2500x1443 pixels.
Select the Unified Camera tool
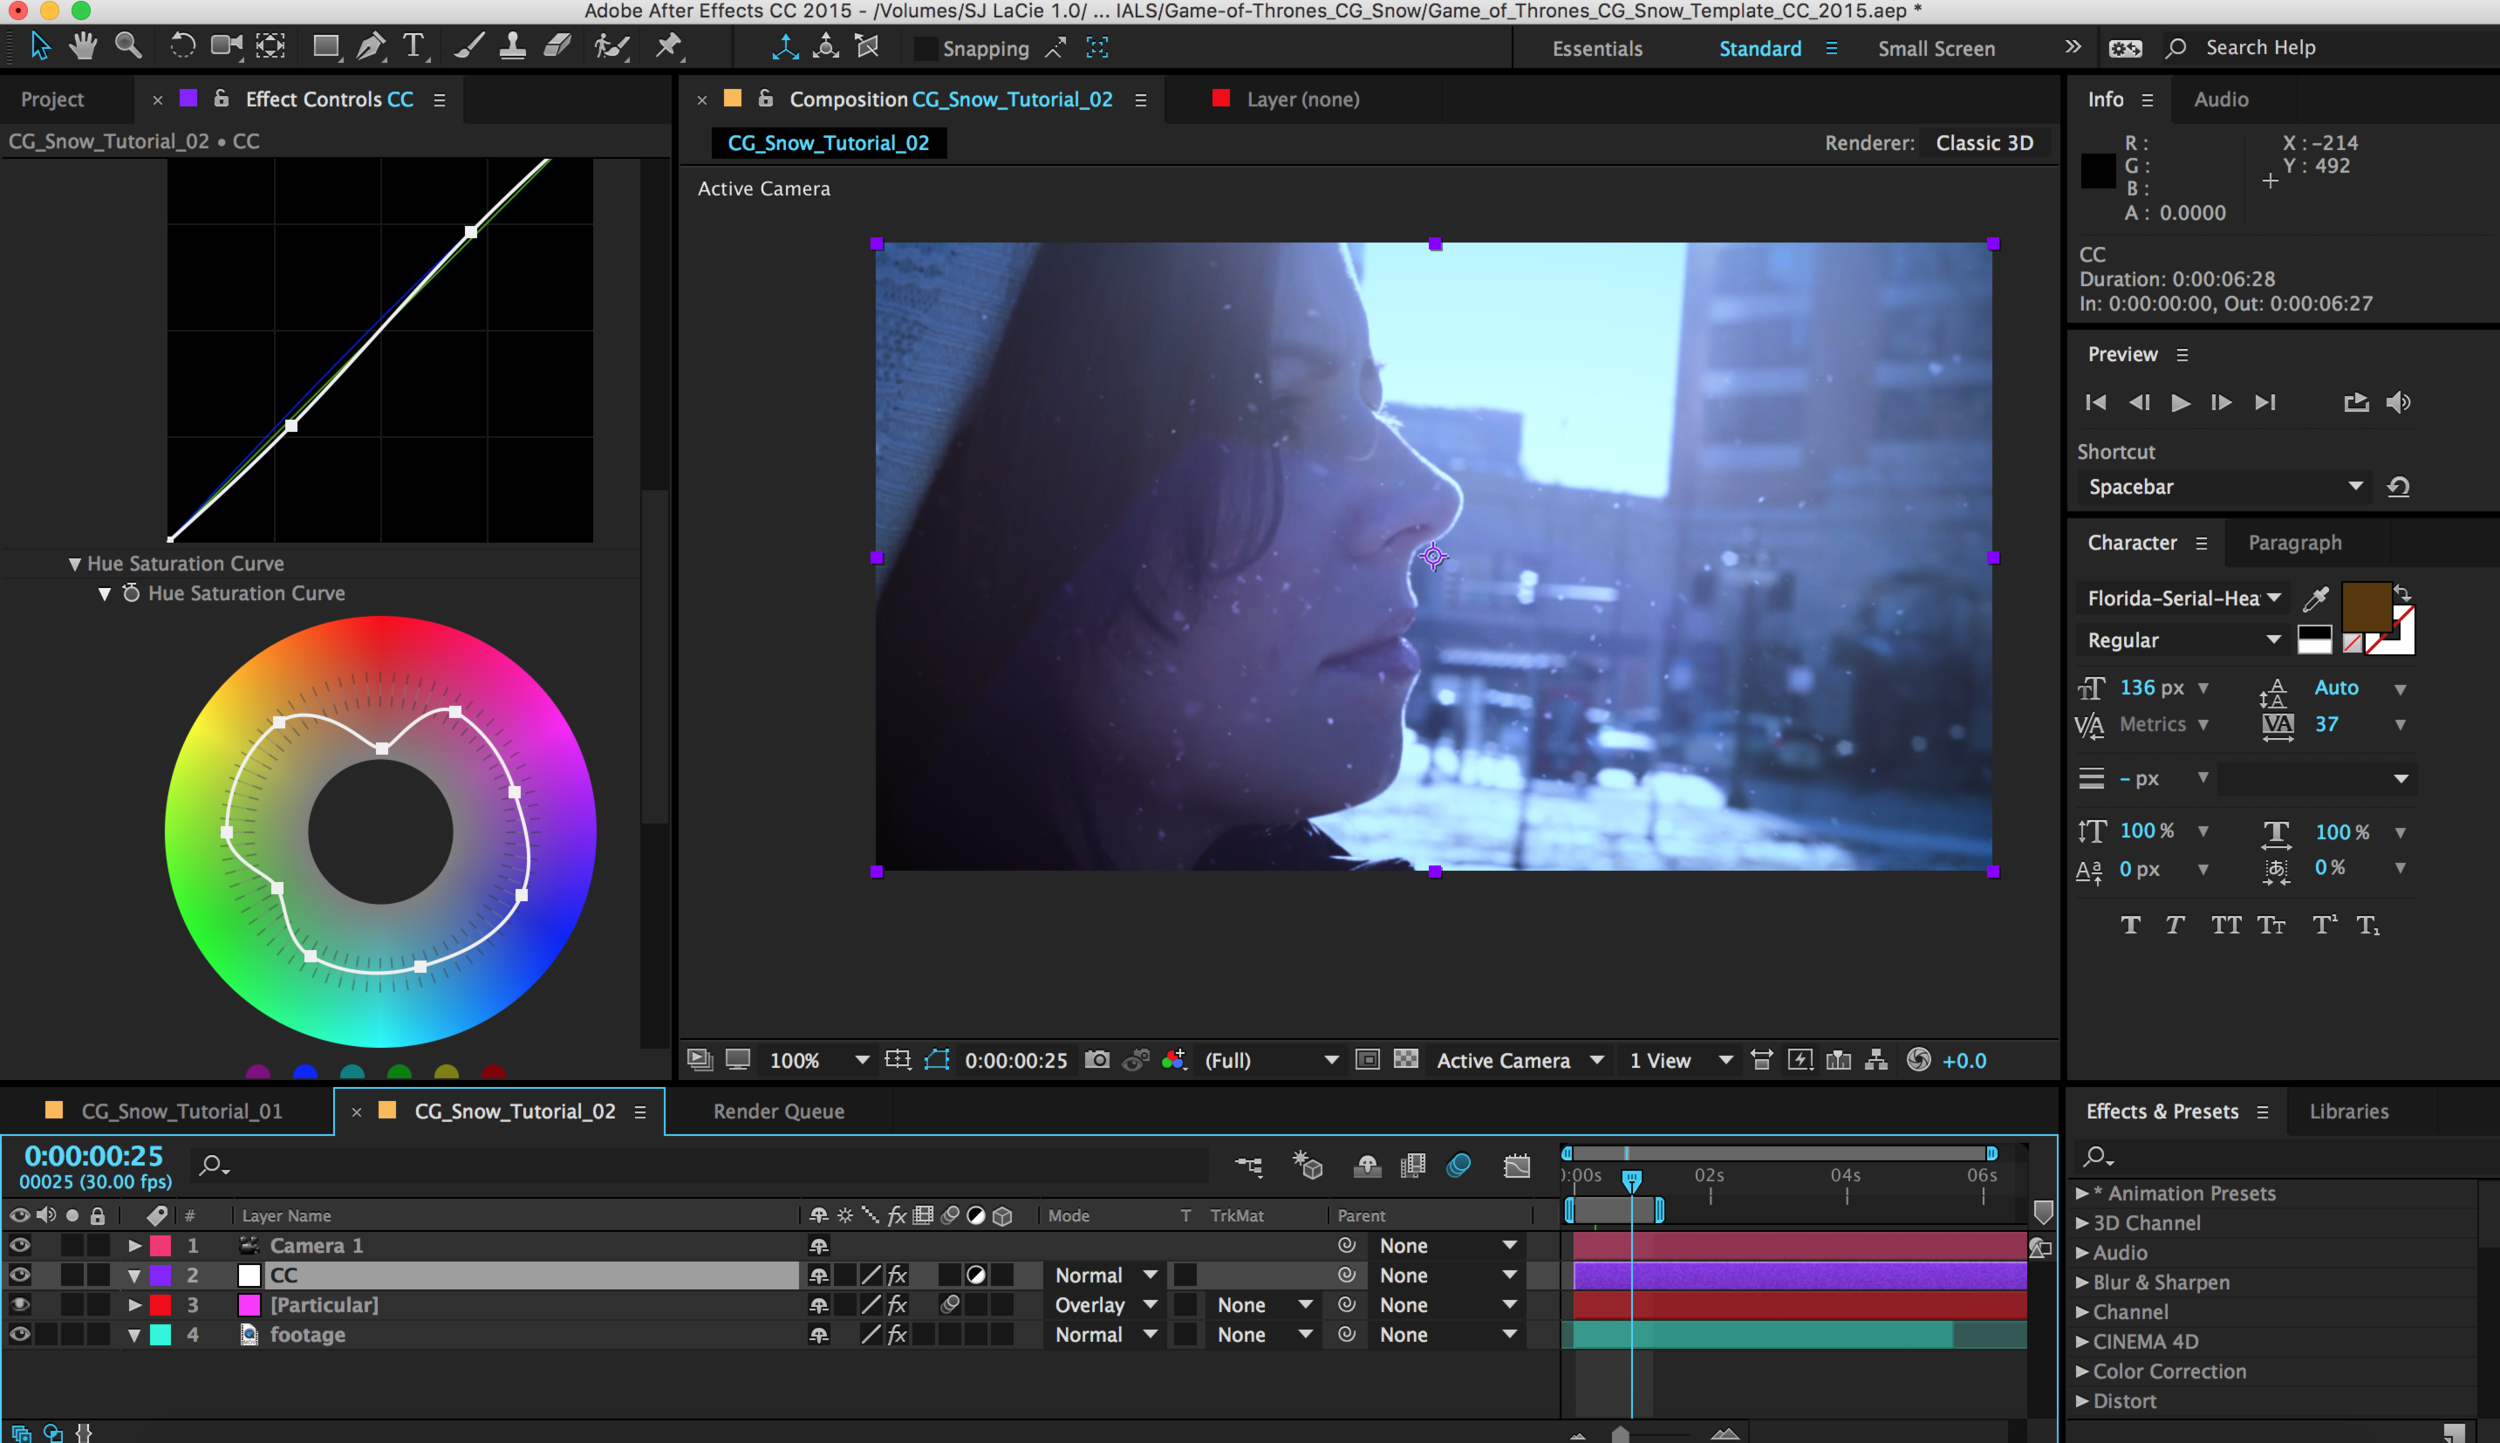tap(227, 46)
